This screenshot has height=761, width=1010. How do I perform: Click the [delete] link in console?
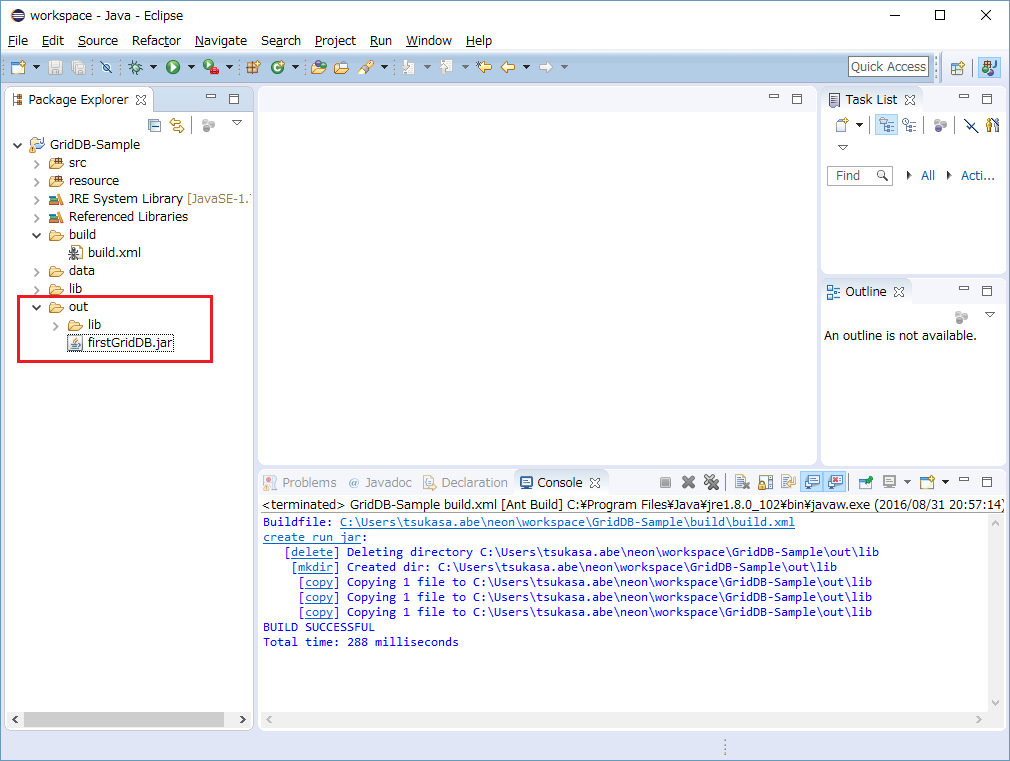(x=312, y=552)
